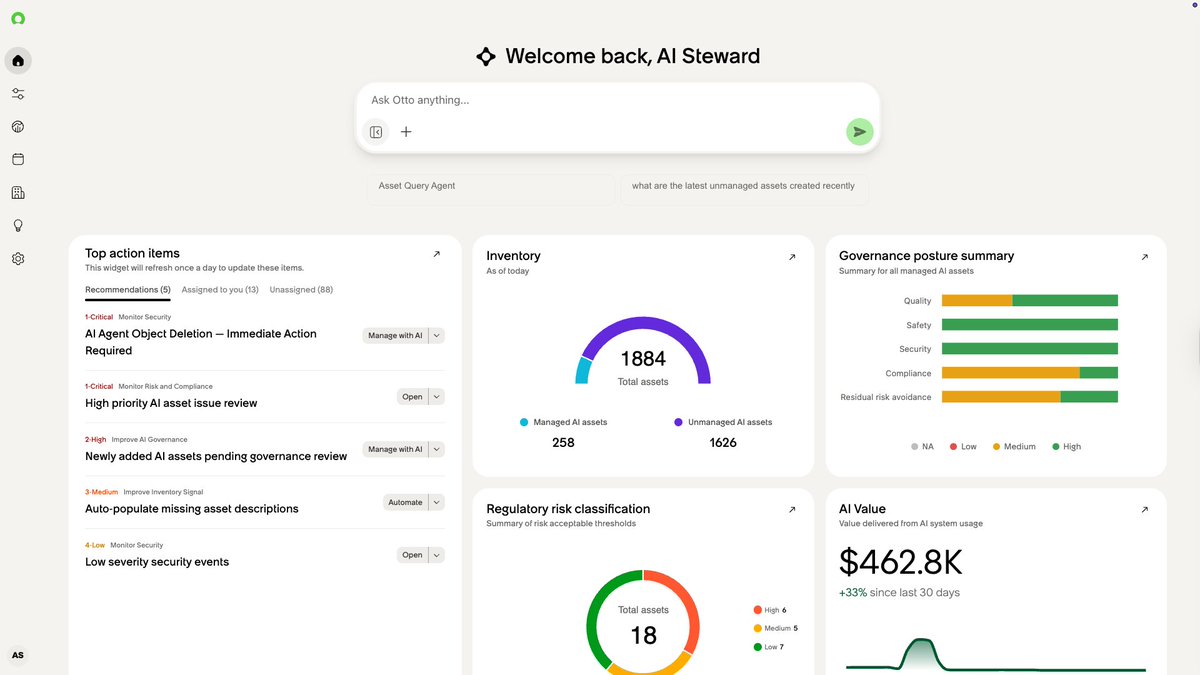Open the lightbulb insights icon in sidebar

(18, 225)
